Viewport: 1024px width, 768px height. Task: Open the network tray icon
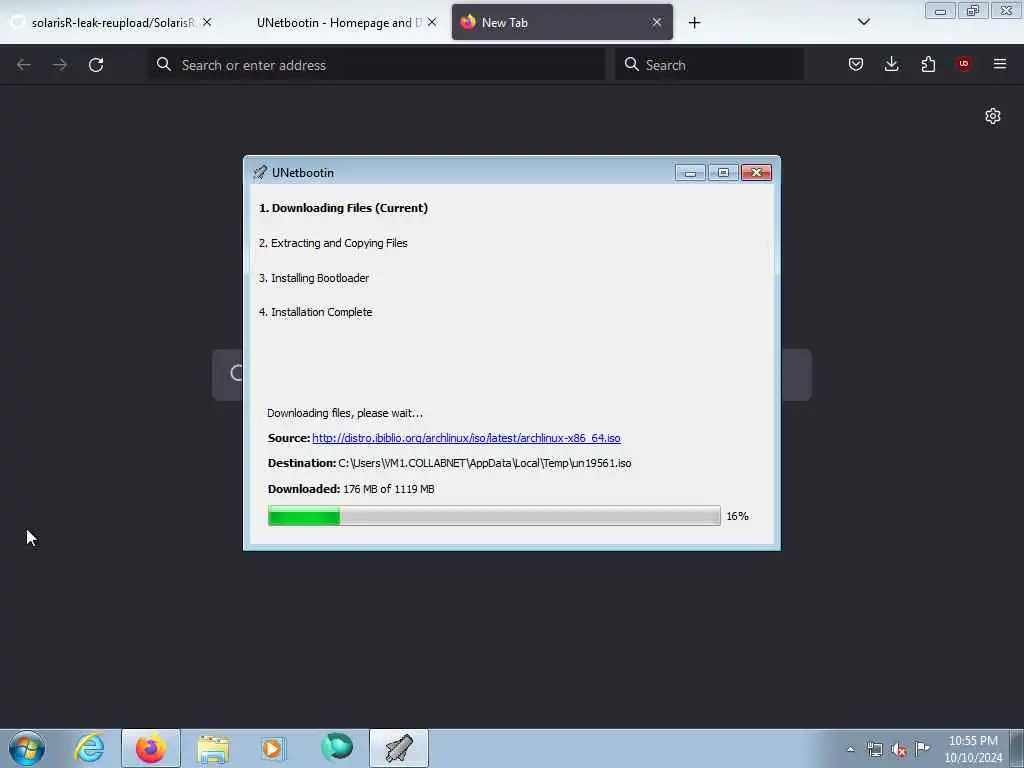pos(874,750)
